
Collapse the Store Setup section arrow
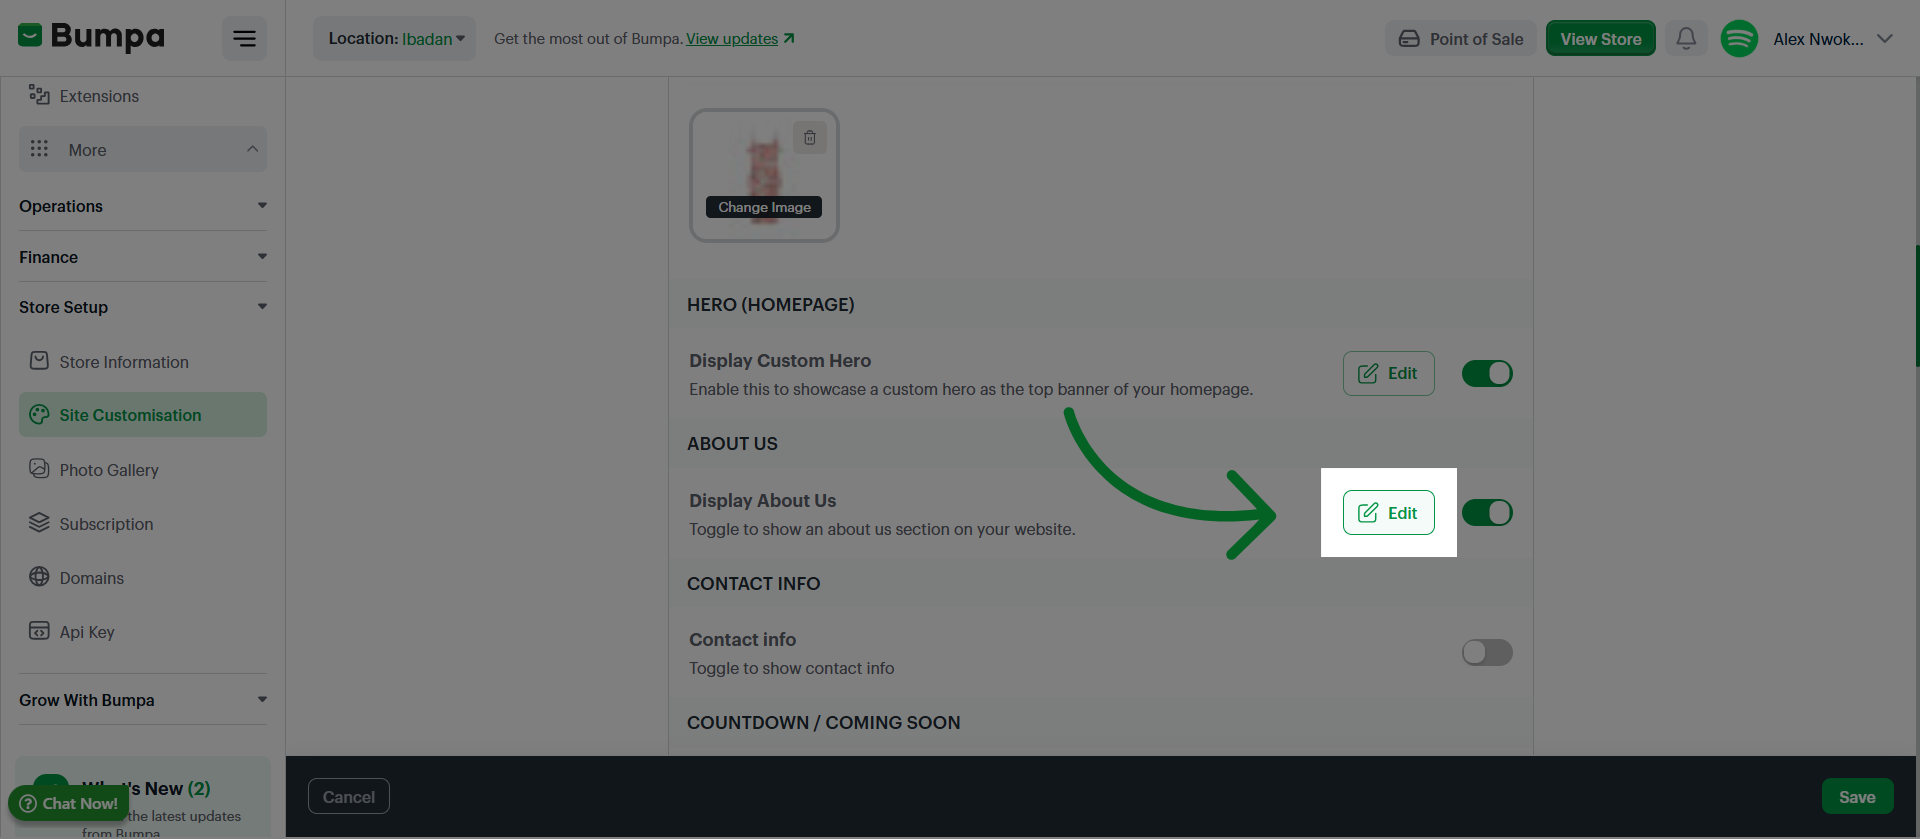tap(262, 307)
